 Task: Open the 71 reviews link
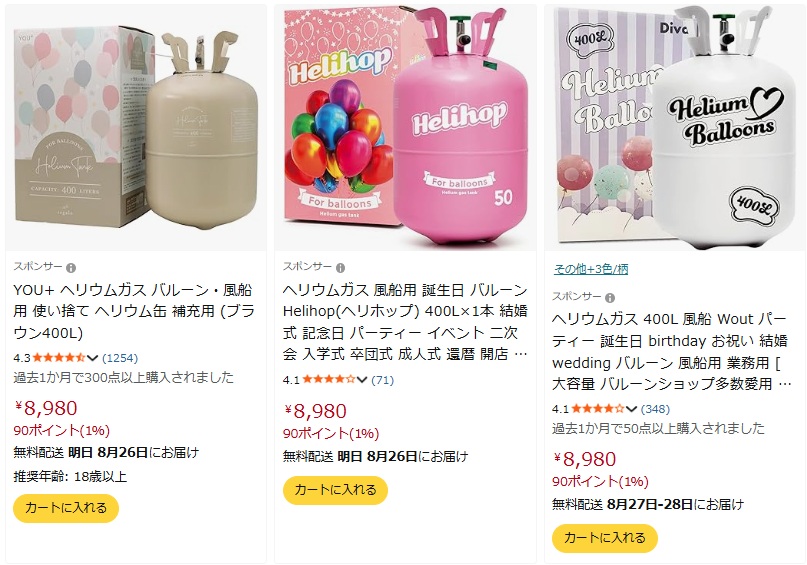pos(382,380)
